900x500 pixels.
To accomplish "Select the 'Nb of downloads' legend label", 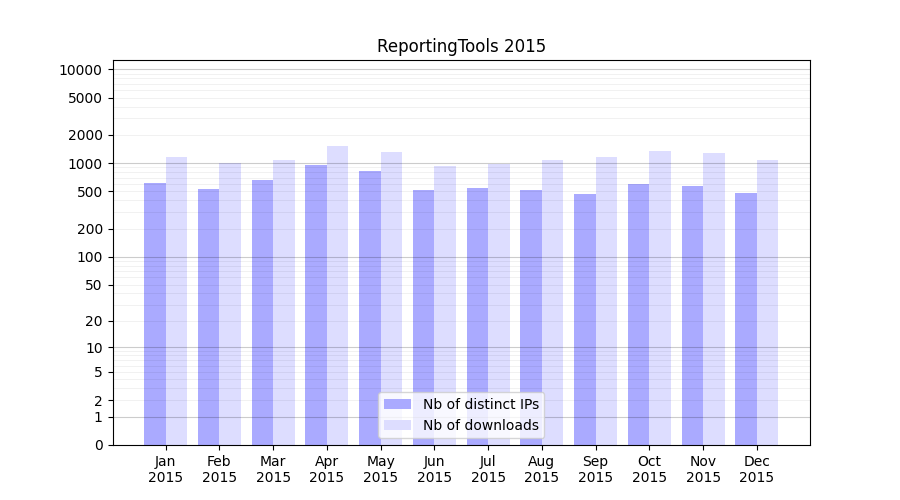I will coord(480,425).
